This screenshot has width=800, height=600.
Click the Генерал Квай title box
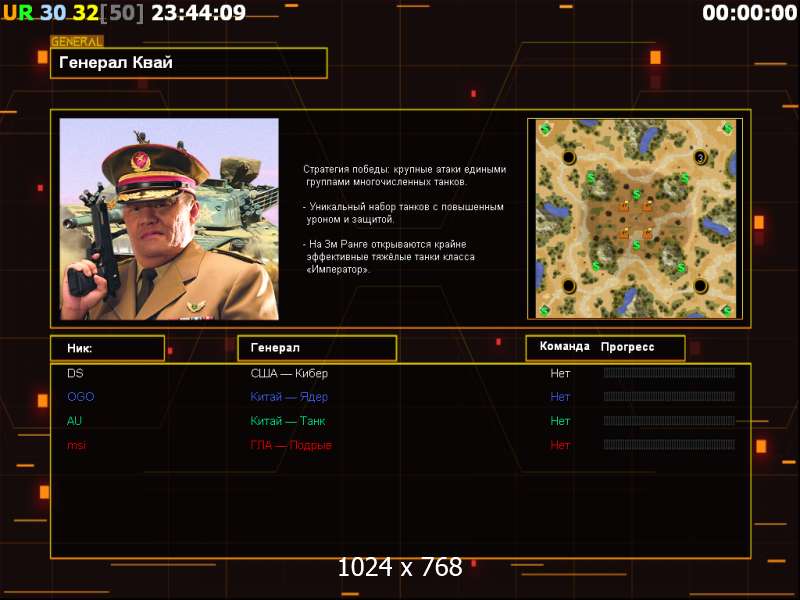click(189, 63)
